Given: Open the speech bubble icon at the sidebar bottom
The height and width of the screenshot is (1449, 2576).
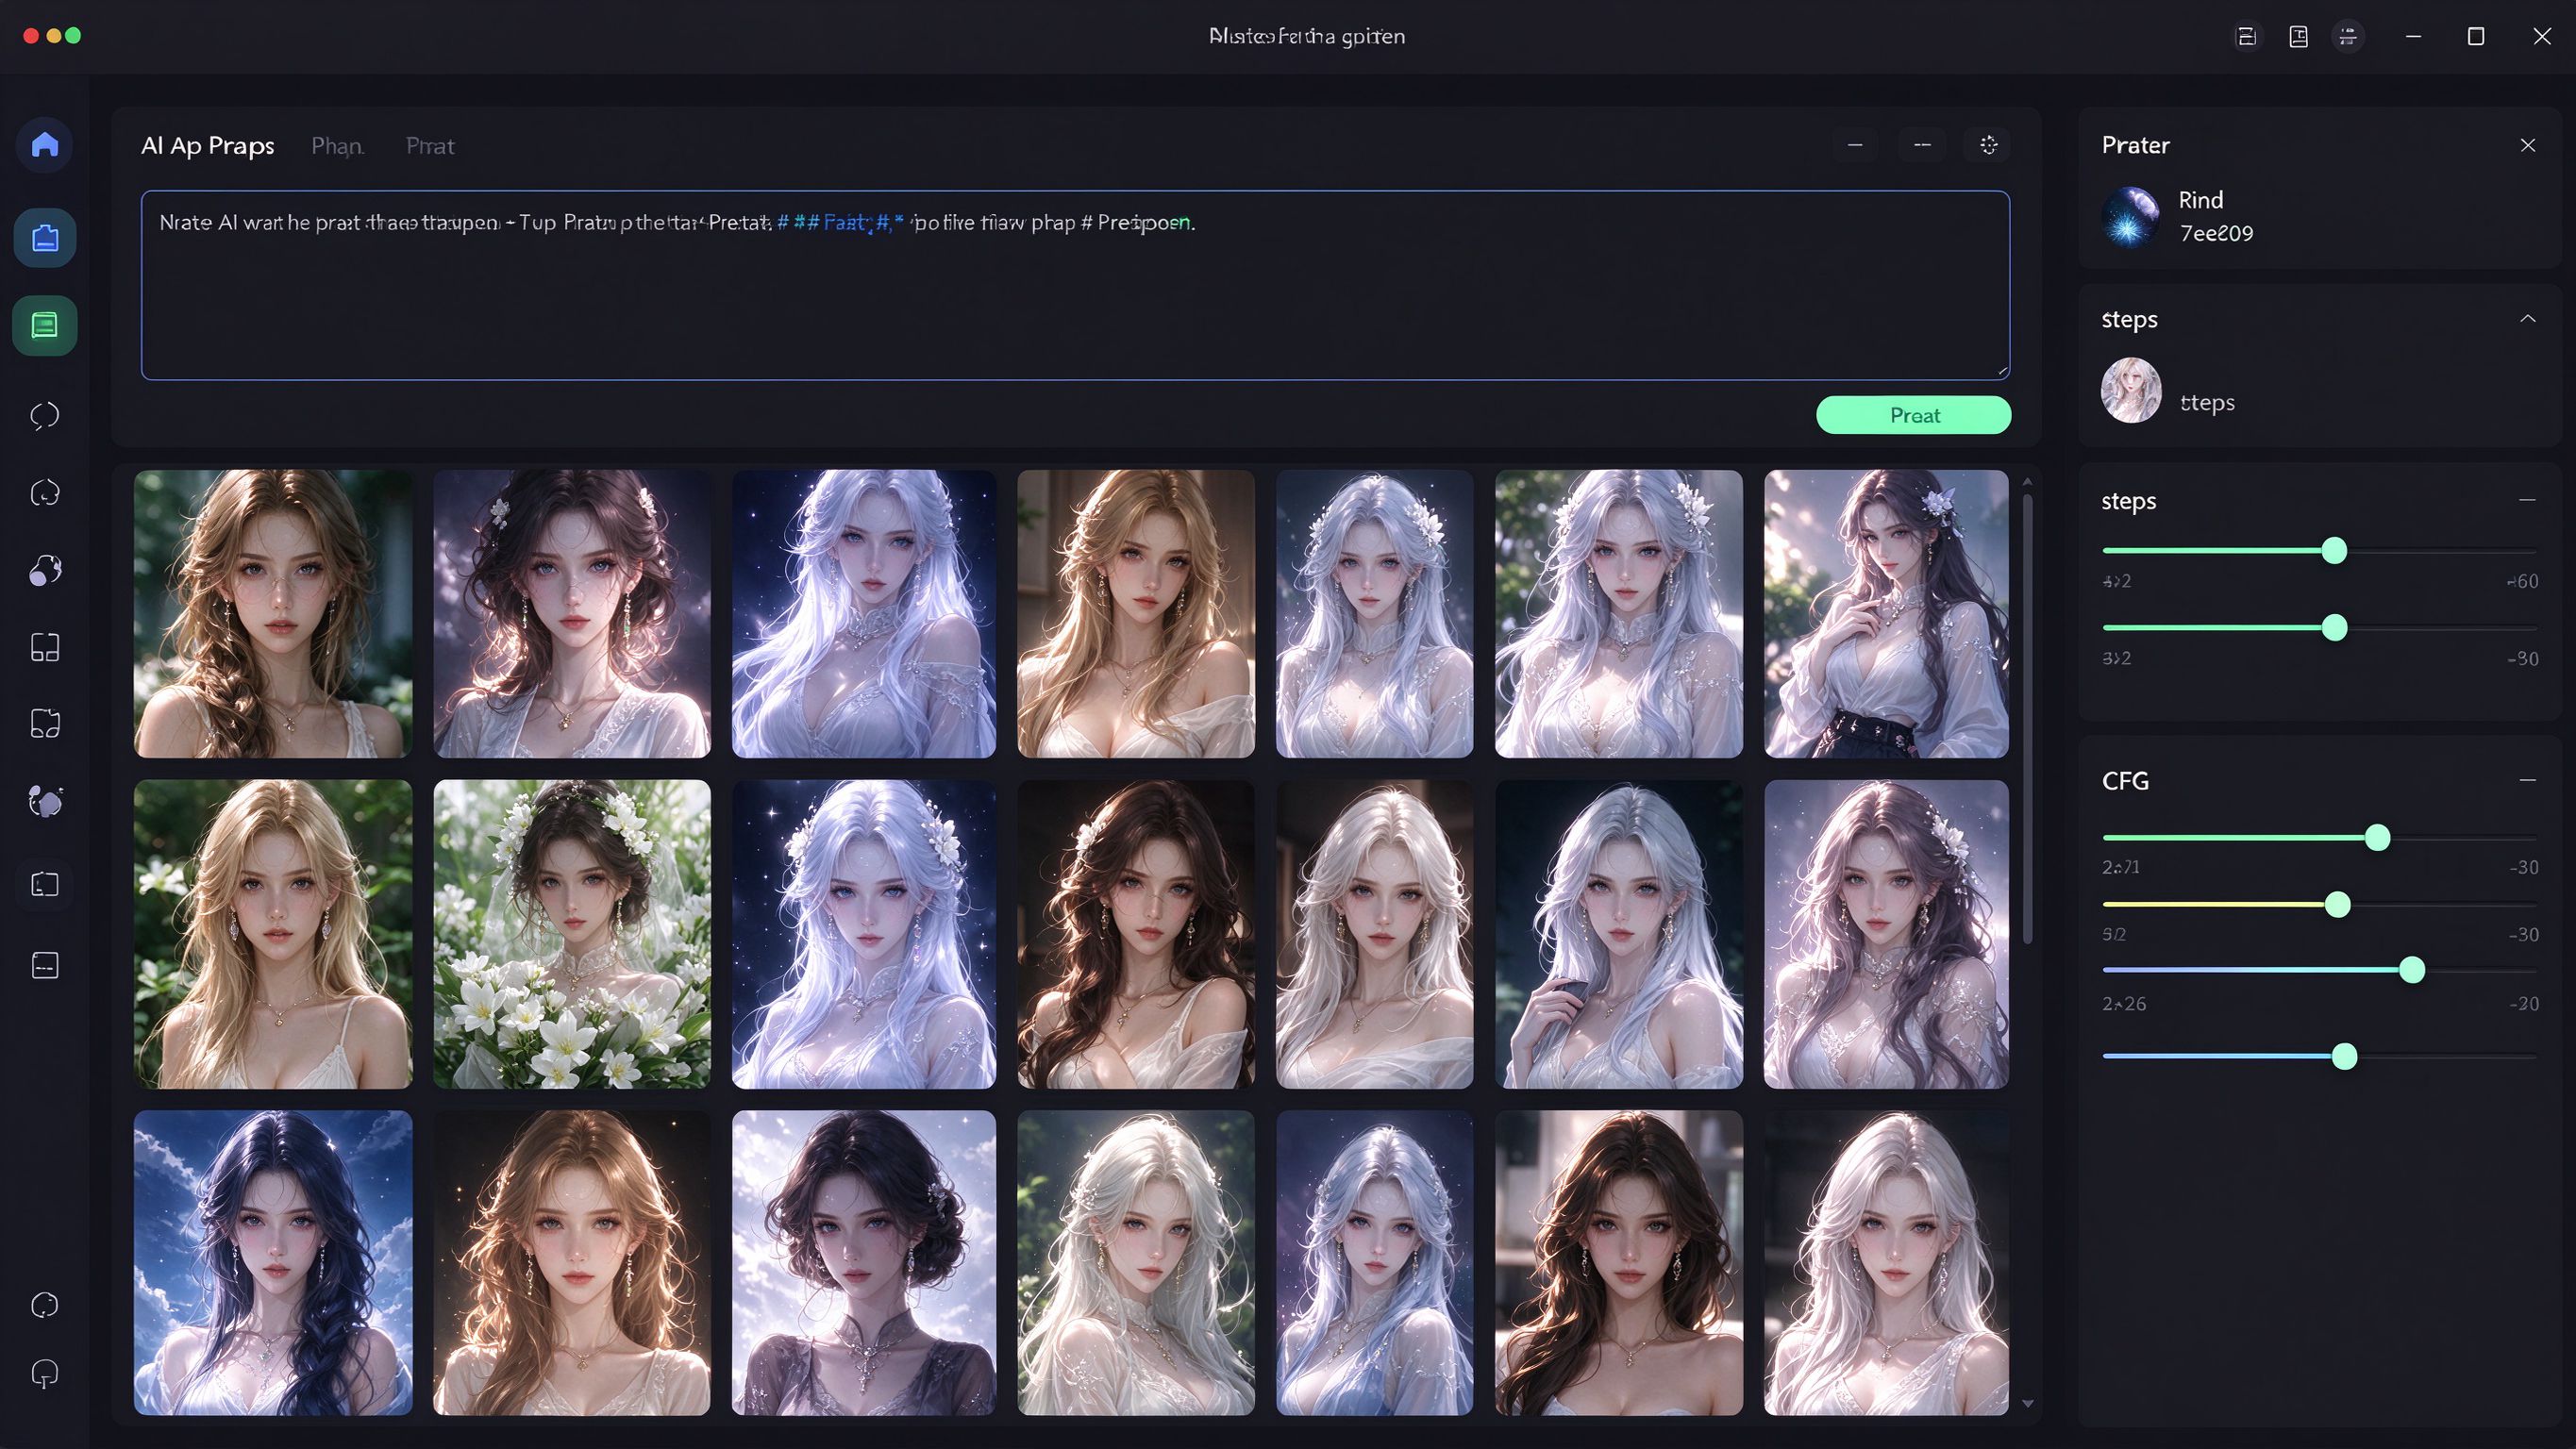Looking at the screenshot, I should tap(45, 1374).
